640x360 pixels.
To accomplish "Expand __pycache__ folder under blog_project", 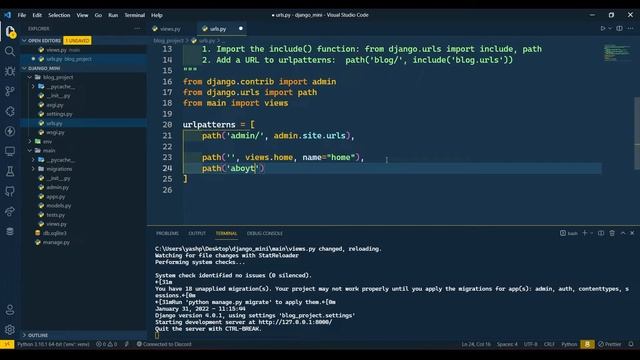I will [x=33, y=87].
